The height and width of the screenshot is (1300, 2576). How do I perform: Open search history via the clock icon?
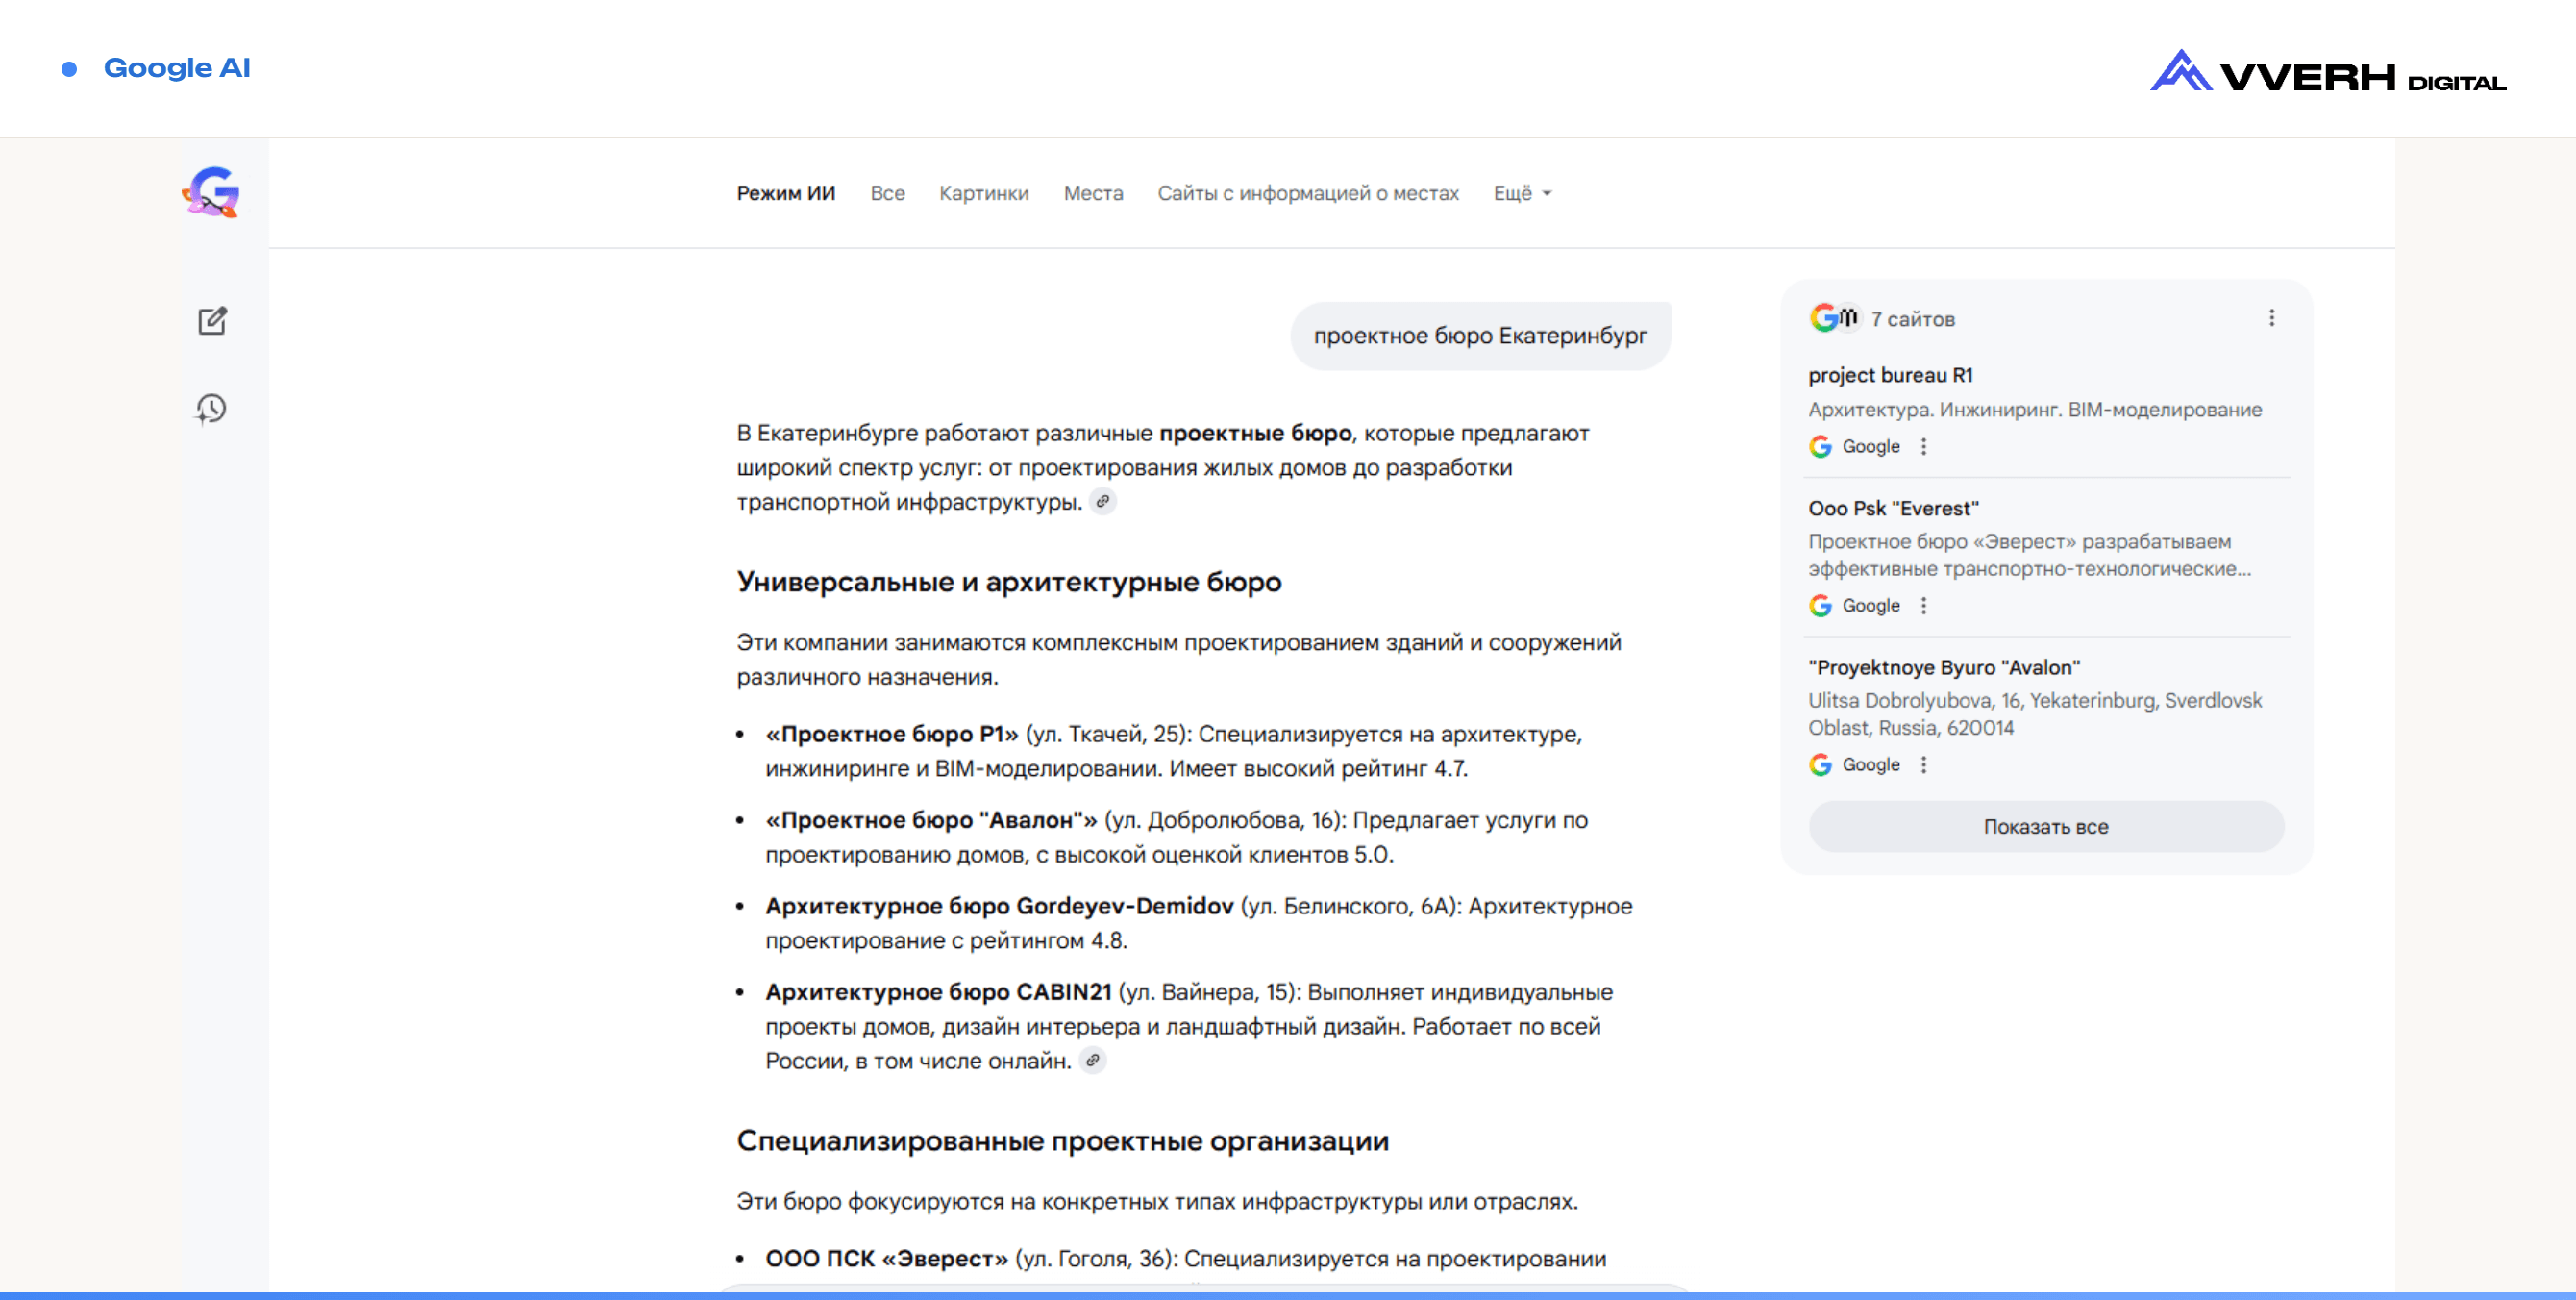tap(211, 408)
